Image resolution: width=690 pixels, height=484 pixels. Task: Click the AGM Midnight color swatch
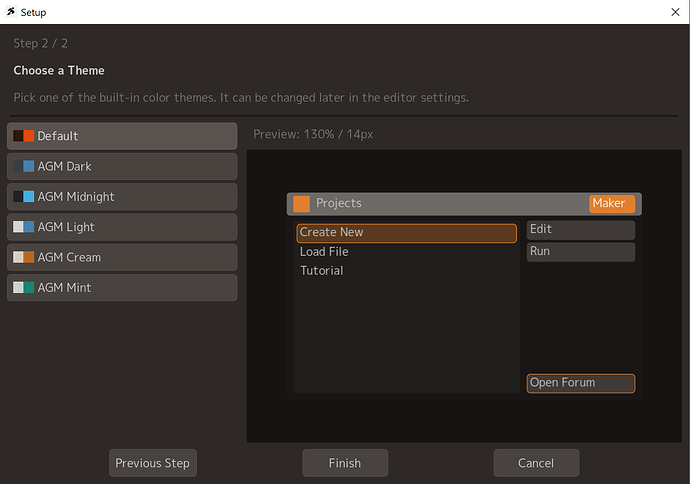23,196
